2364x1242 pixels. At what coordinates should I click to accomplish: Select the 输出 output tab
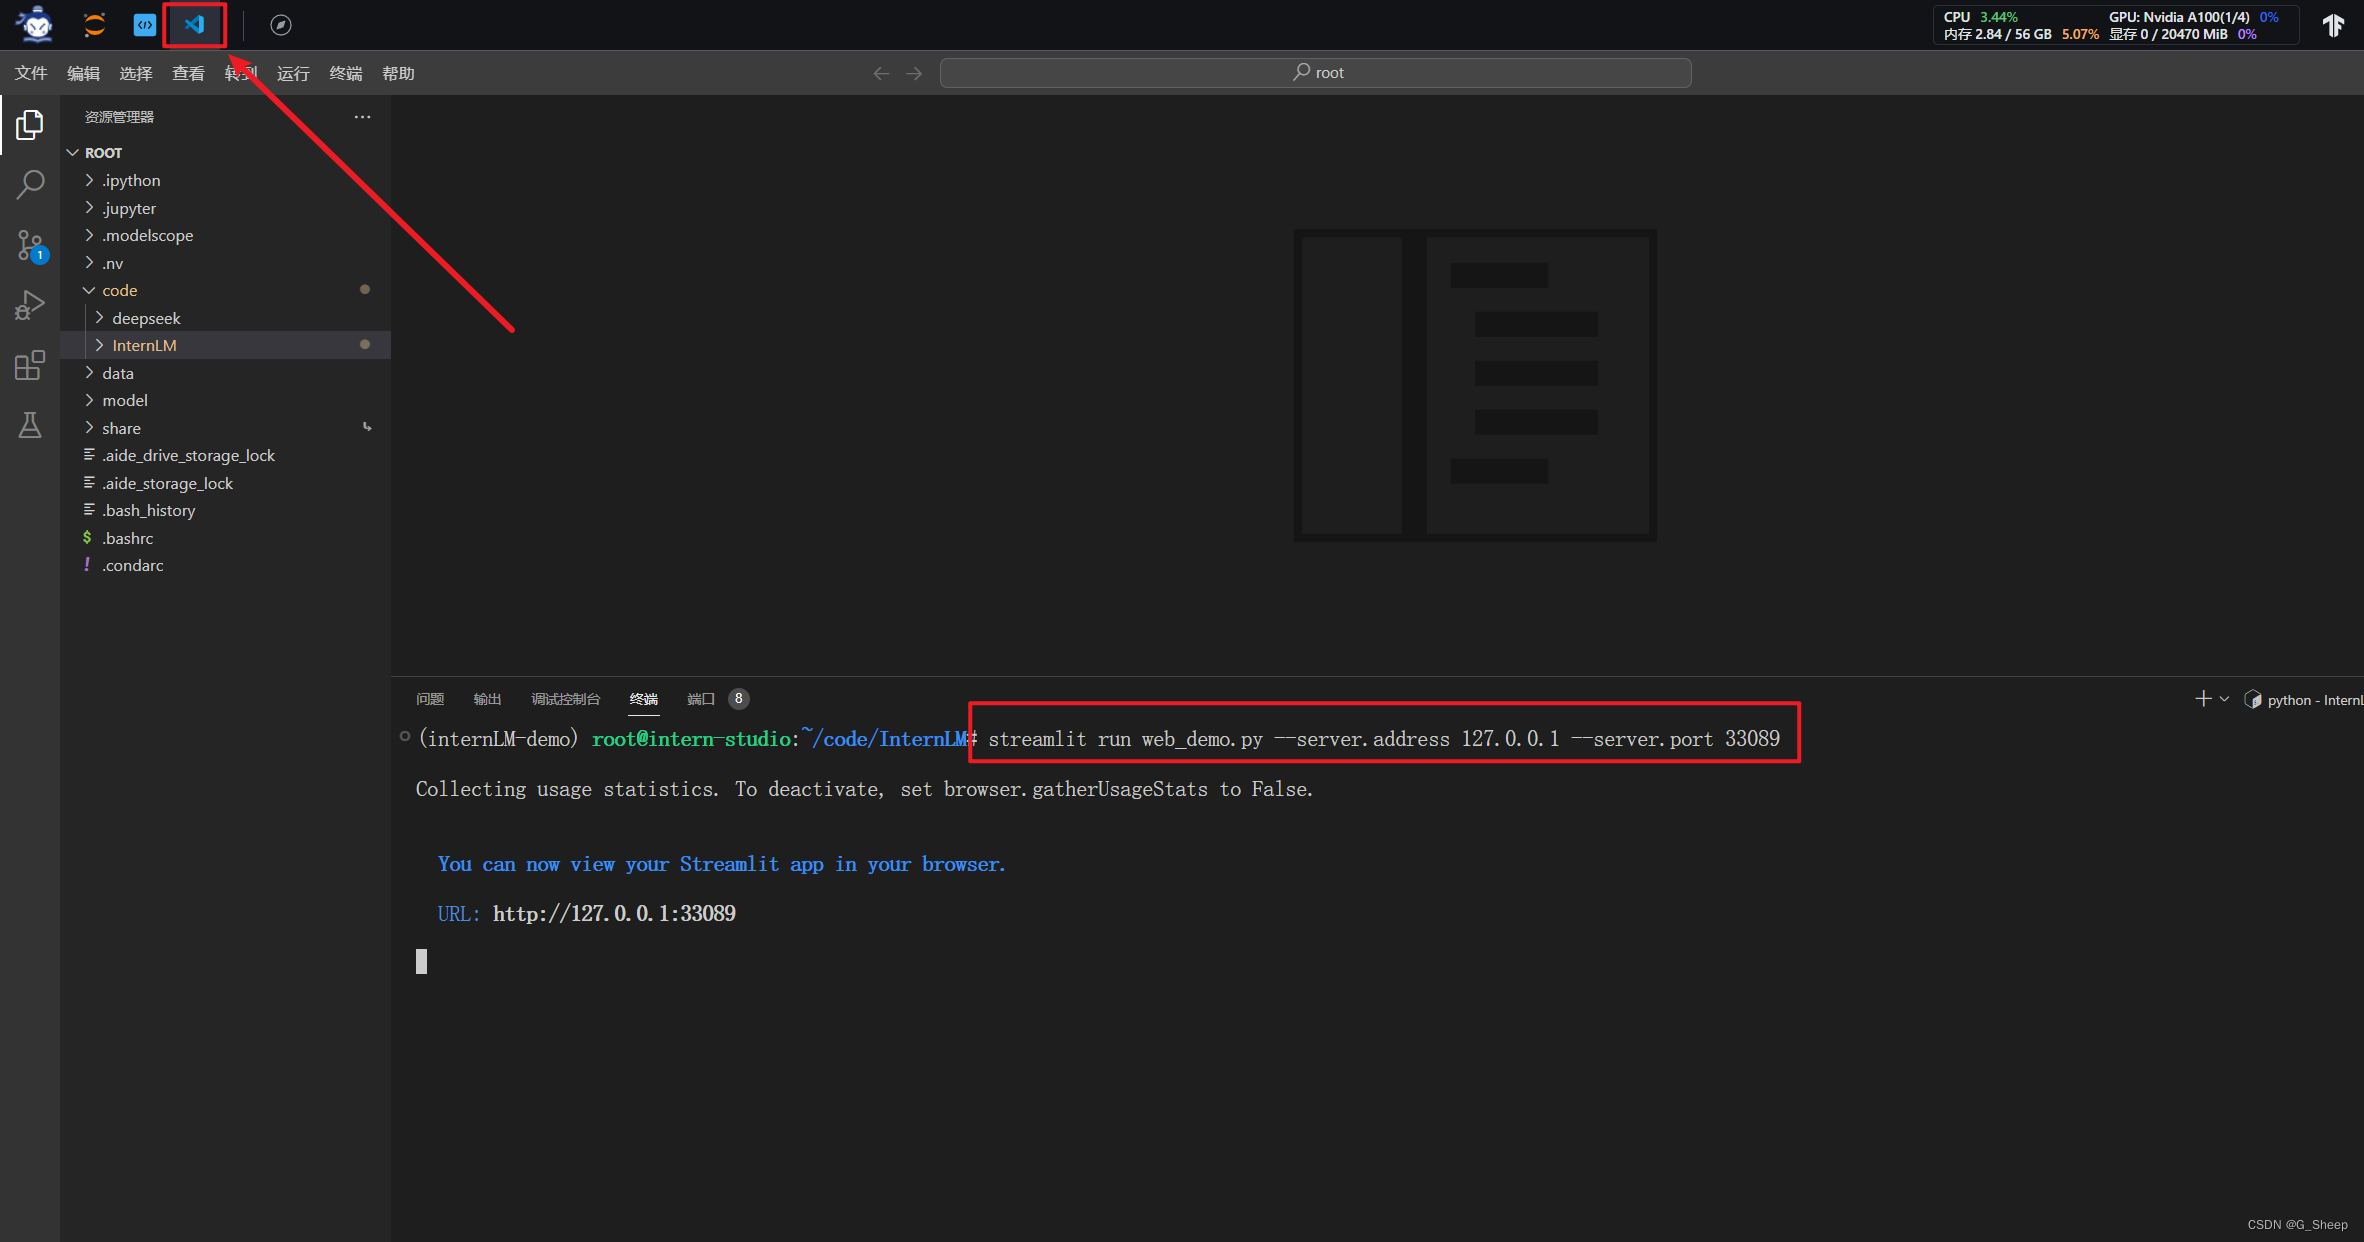pyautogui.click(x=485, y=699)
